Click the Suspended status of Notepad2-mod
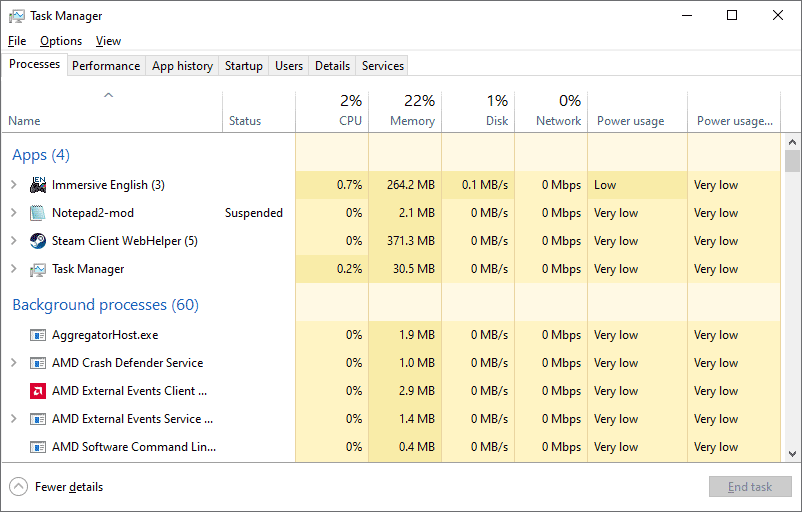This screenshot has height=512, width=802. 254,213
